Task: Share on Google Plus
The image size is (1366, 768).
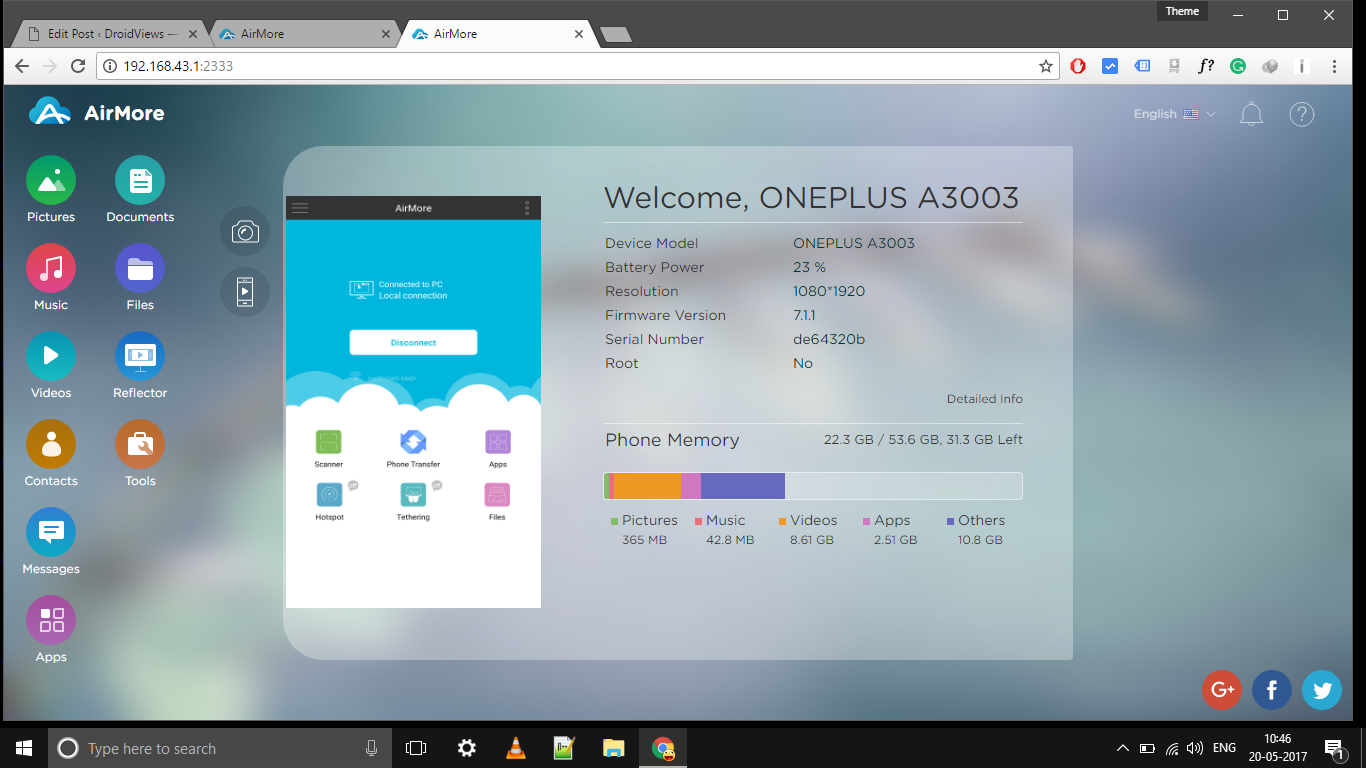Action: [x=1221, y=690]
